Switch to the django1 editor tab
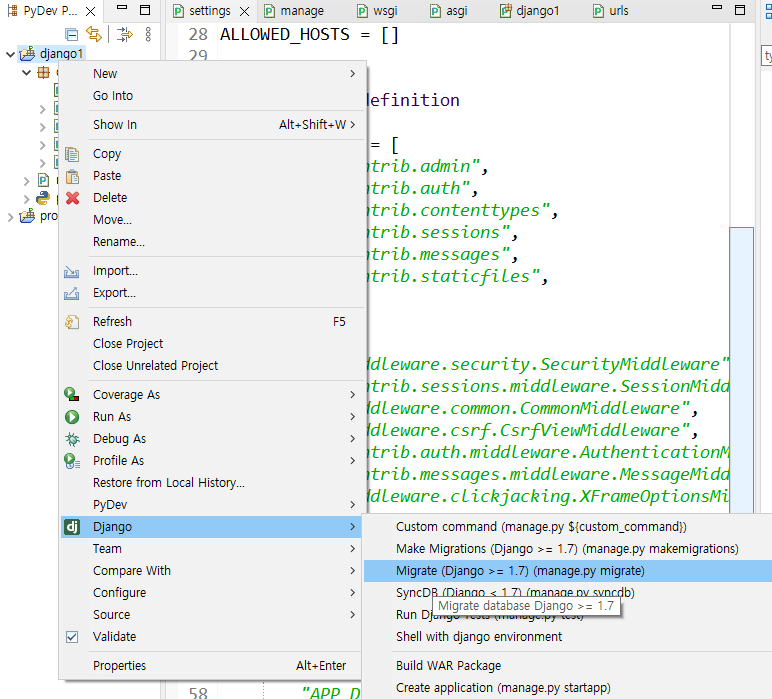772x699 pixels. [x=530, y=11]
